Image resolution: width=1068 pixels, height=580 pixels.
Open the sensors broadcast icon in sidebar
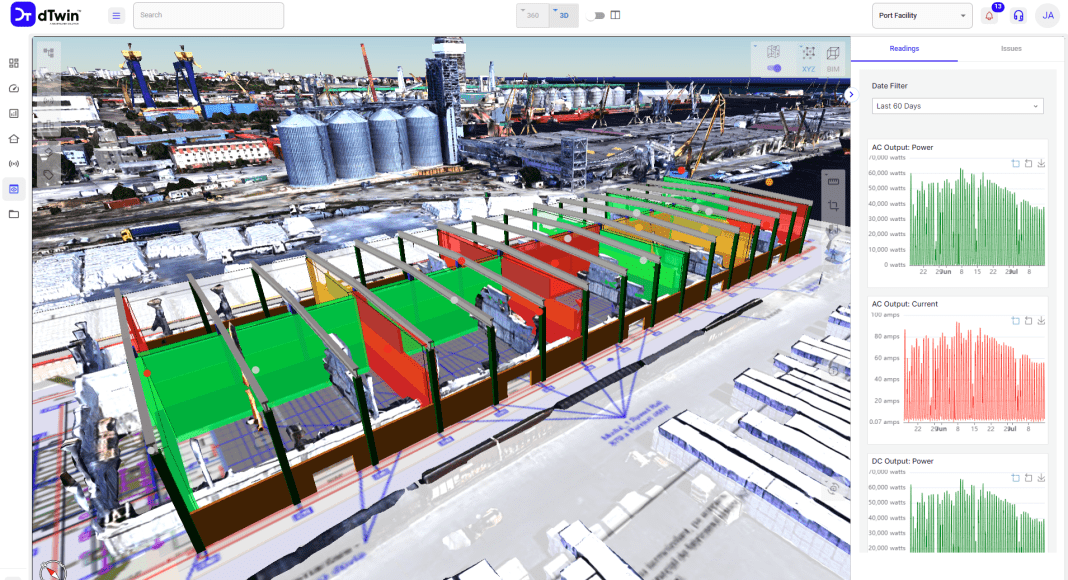14,164
